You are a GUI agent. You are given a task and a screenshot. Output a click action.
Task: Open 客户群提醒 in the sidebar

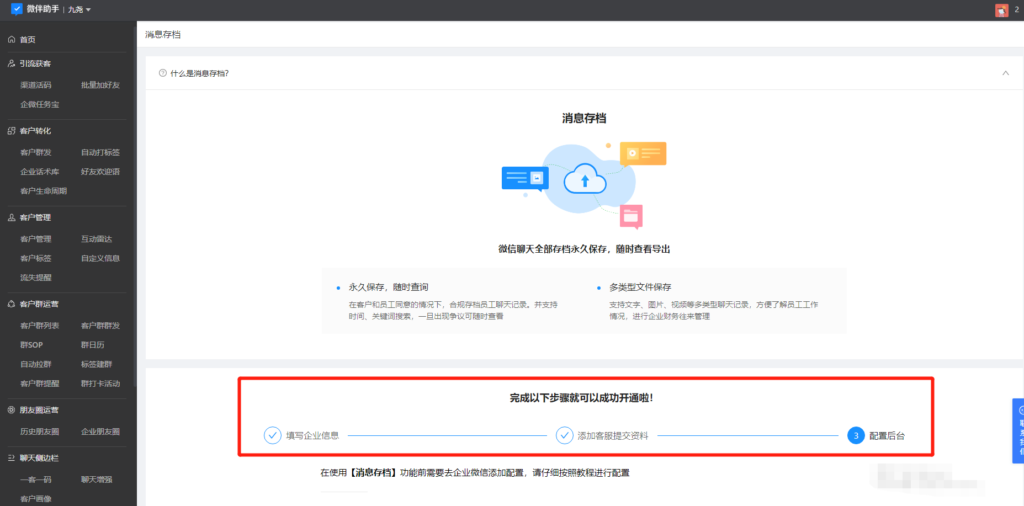click(40, 383)
